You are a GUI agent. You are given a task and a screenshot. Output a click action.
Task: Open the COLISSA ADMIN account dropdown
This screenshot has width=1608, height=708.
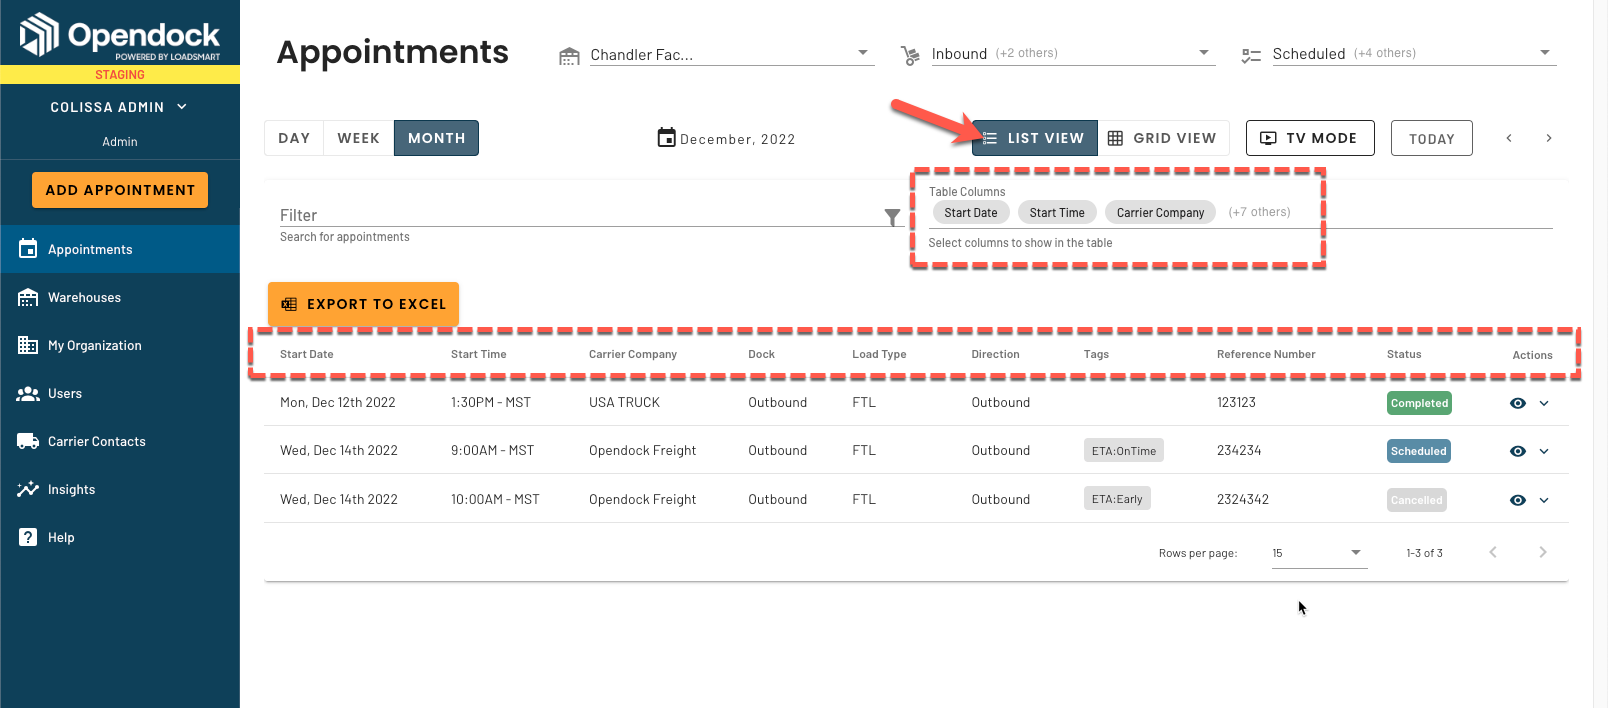tap(119, 107)
